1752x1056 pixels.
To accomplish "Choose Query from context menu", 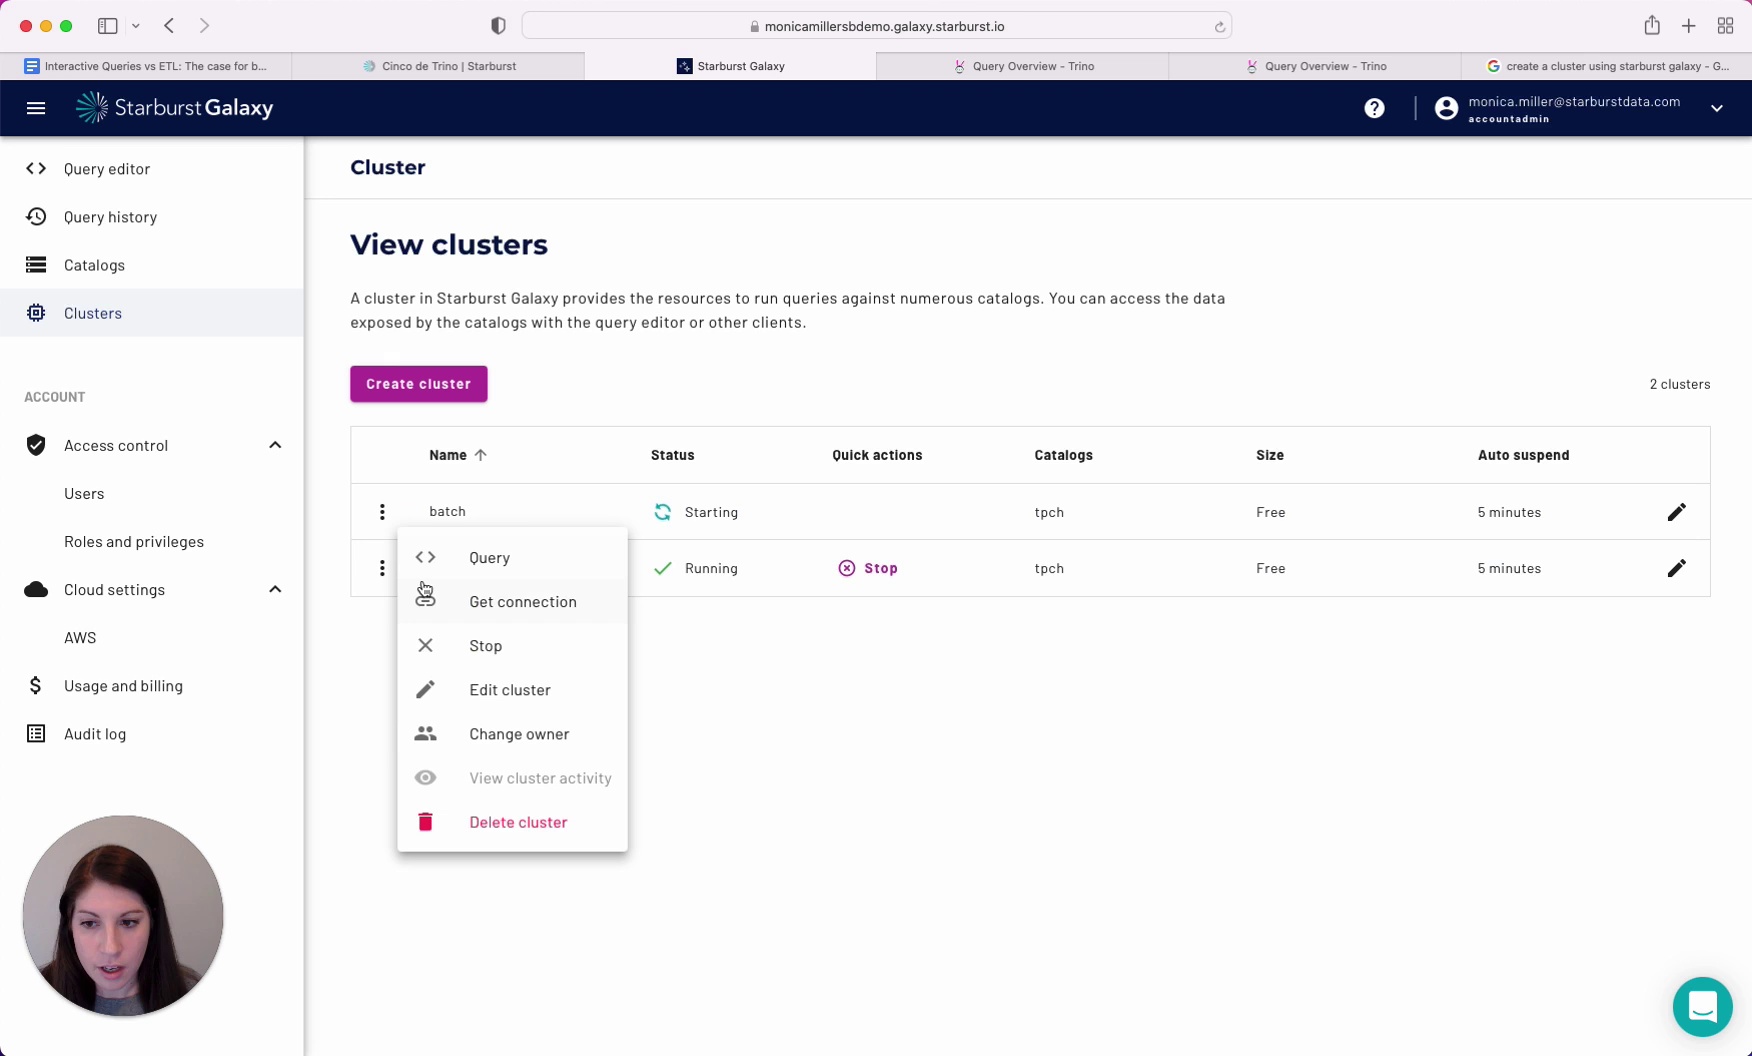I will coord(512,557).
